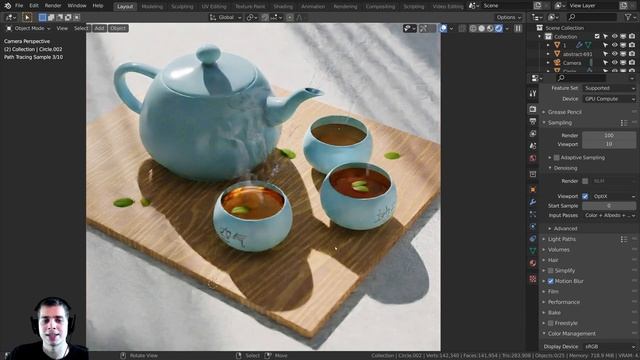Click the outliner search field

[591, 17]
